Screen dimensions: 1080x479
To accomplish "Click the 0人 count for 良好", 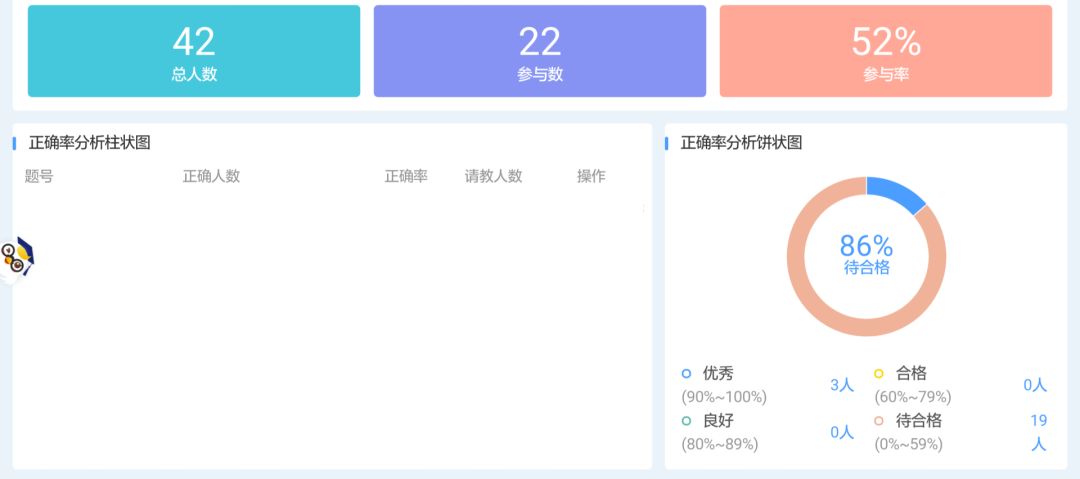I will 842,432.
